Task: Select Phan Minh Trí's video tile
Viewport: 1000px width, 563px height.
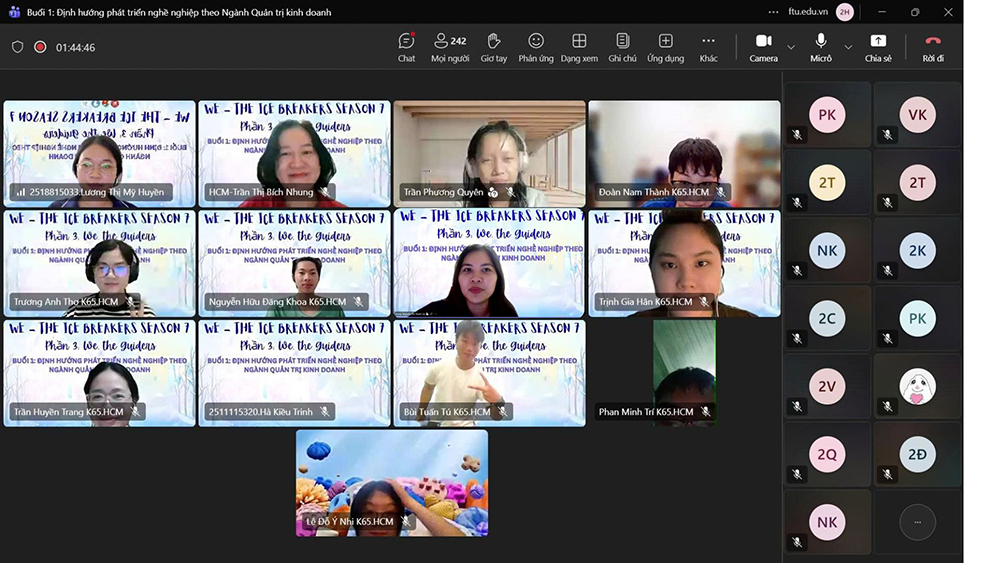Action: point(684,373)
